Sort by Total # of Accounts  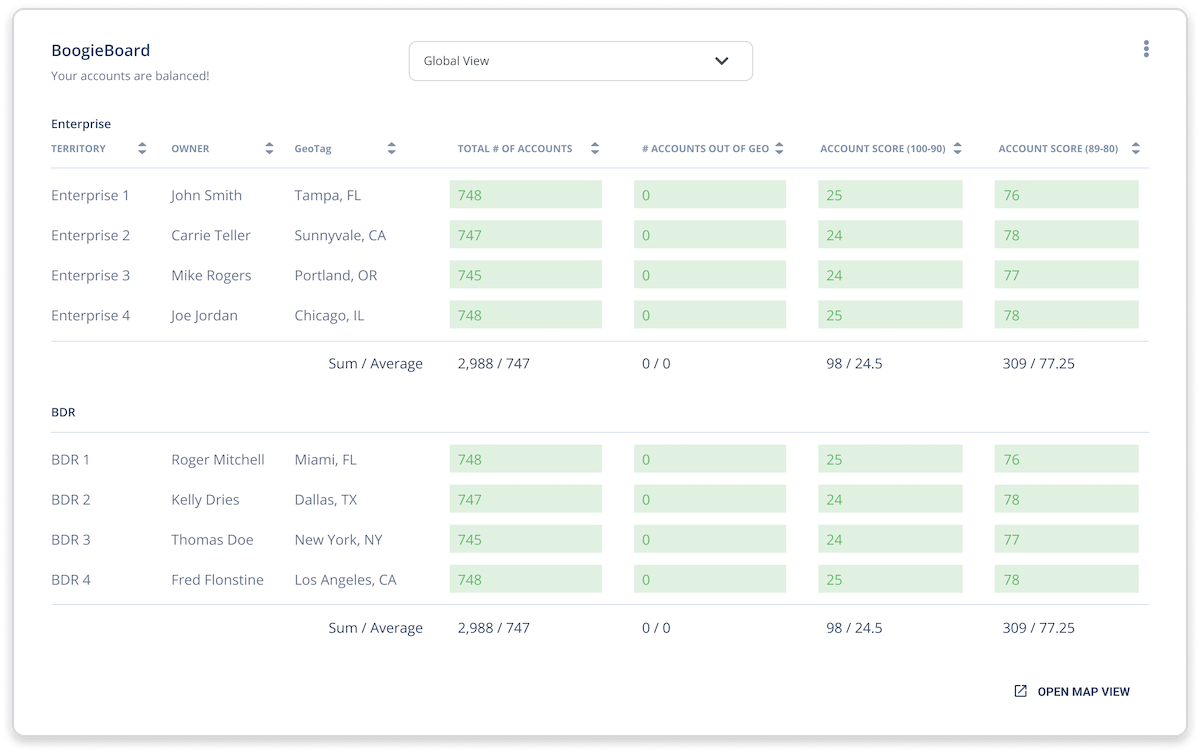(x=595, y=149)
